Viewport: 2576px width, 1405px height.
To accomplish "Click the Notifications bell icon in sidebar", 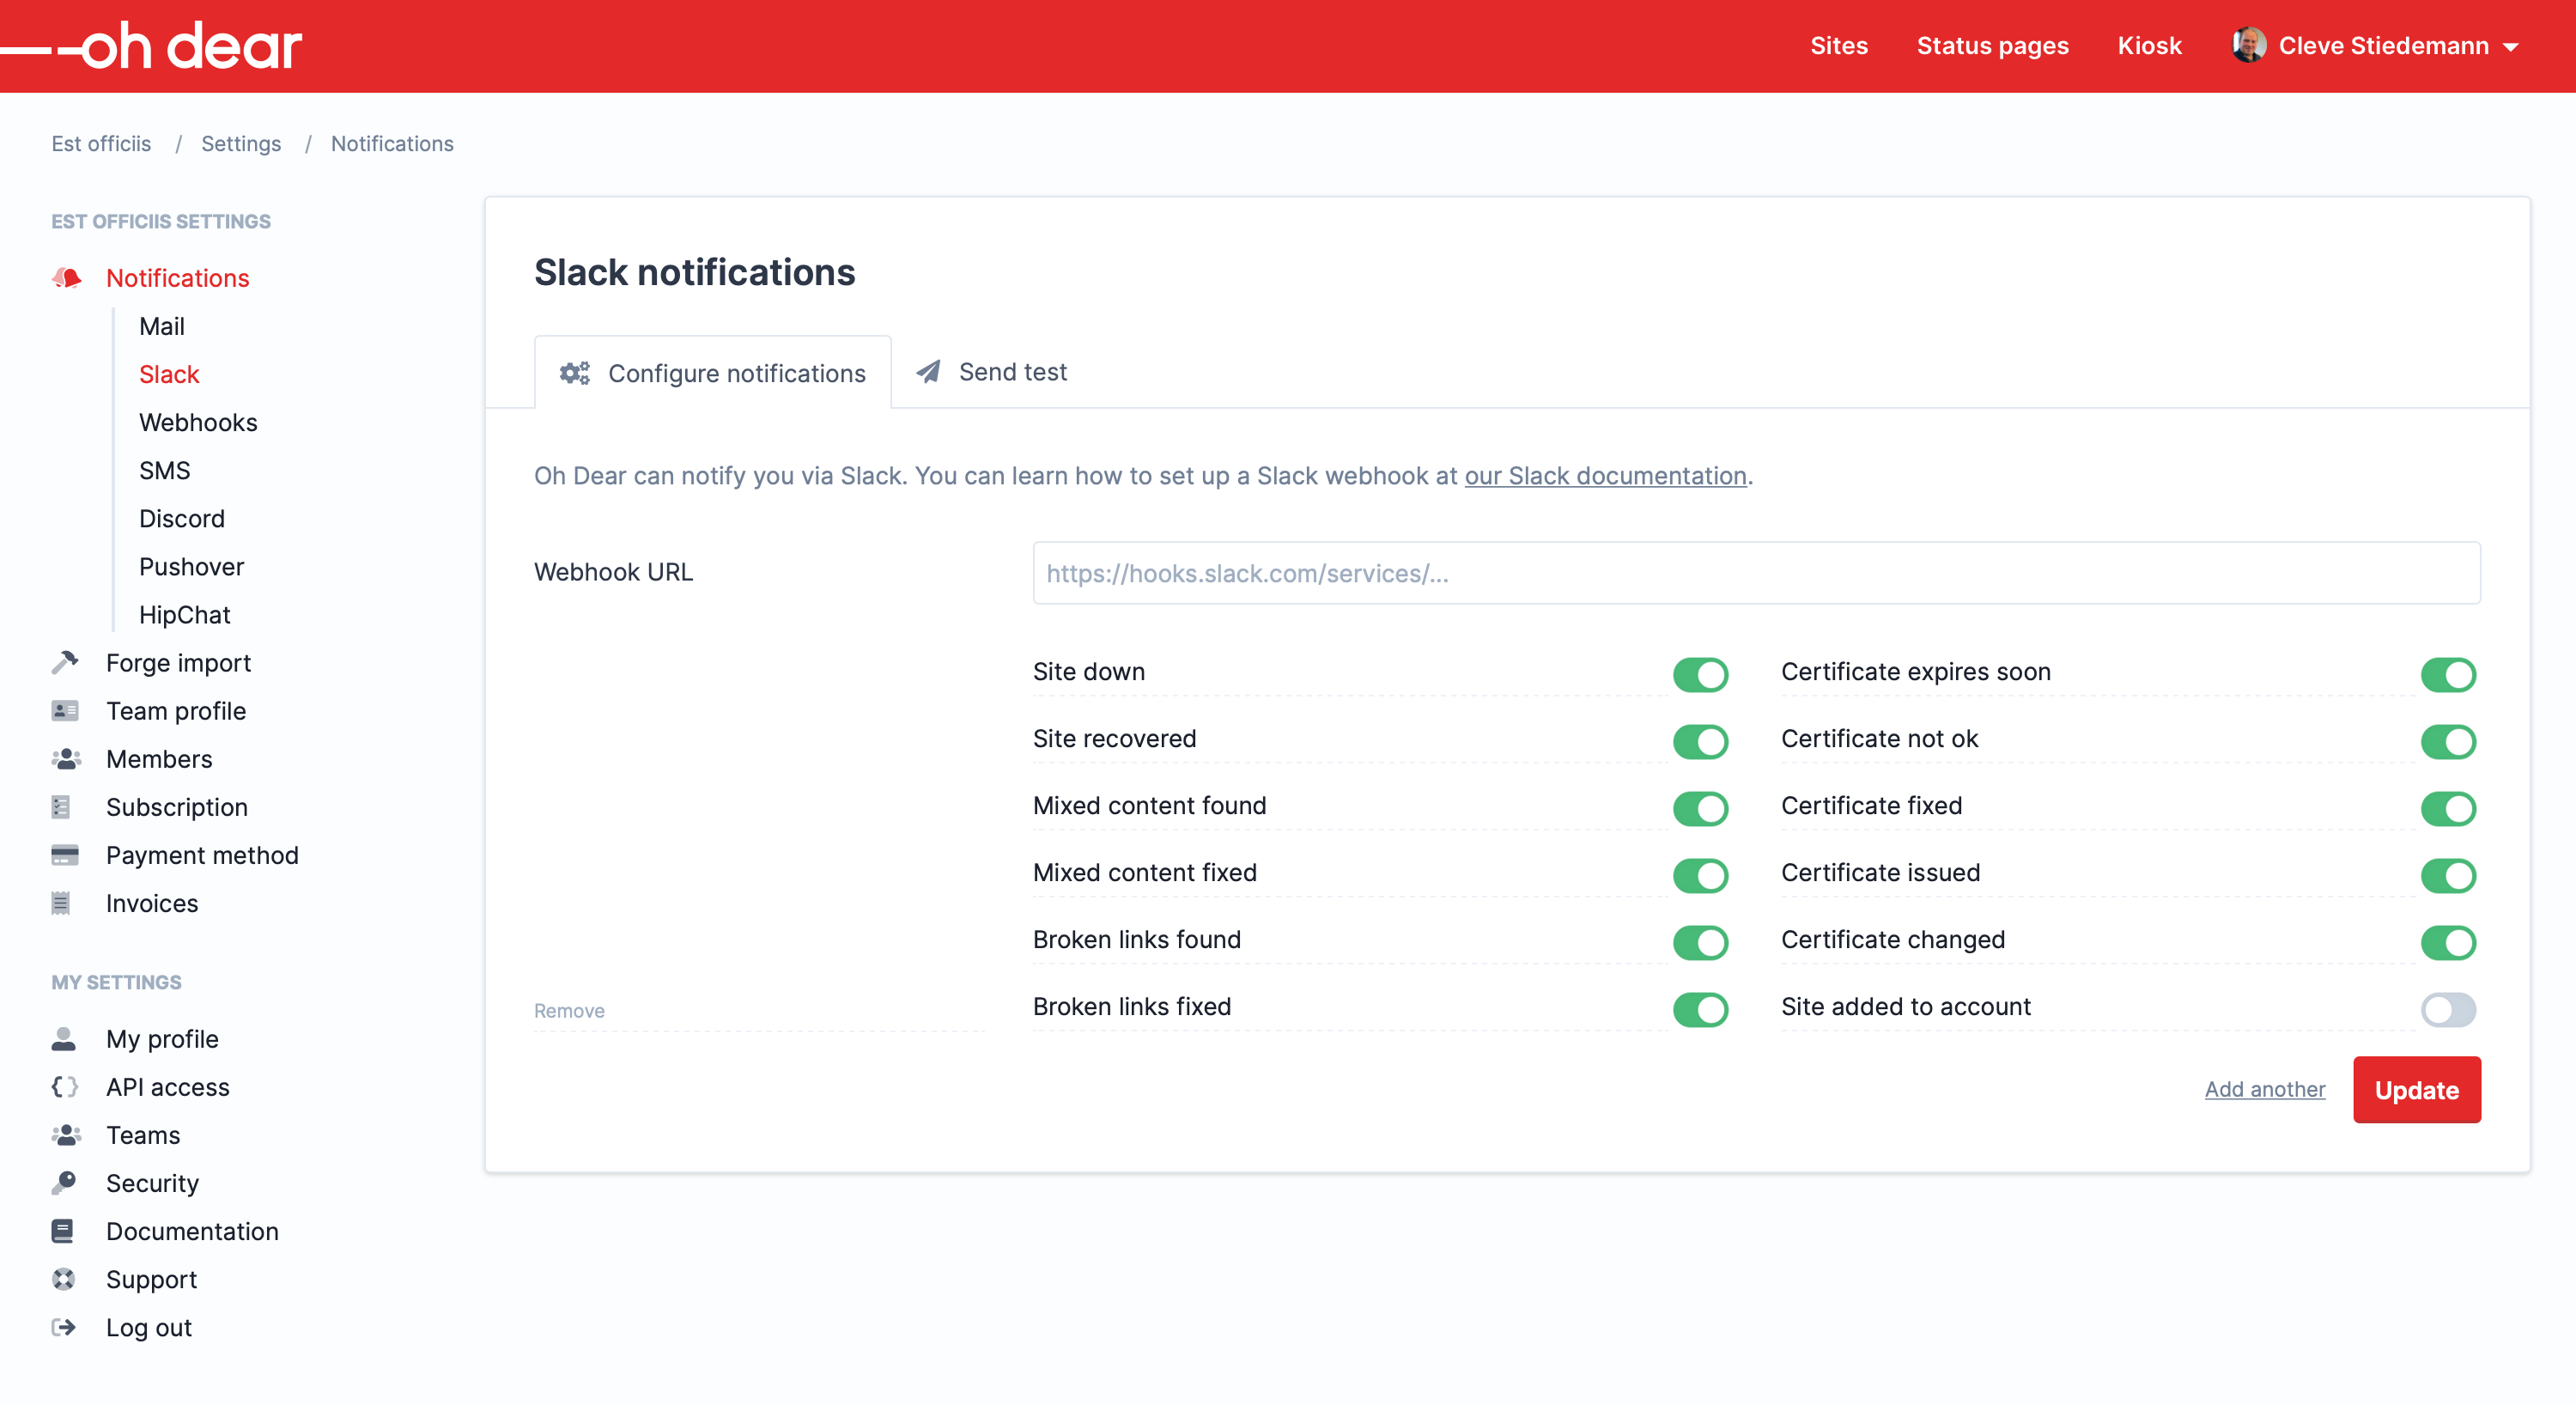I will click(x=67, y=278).
